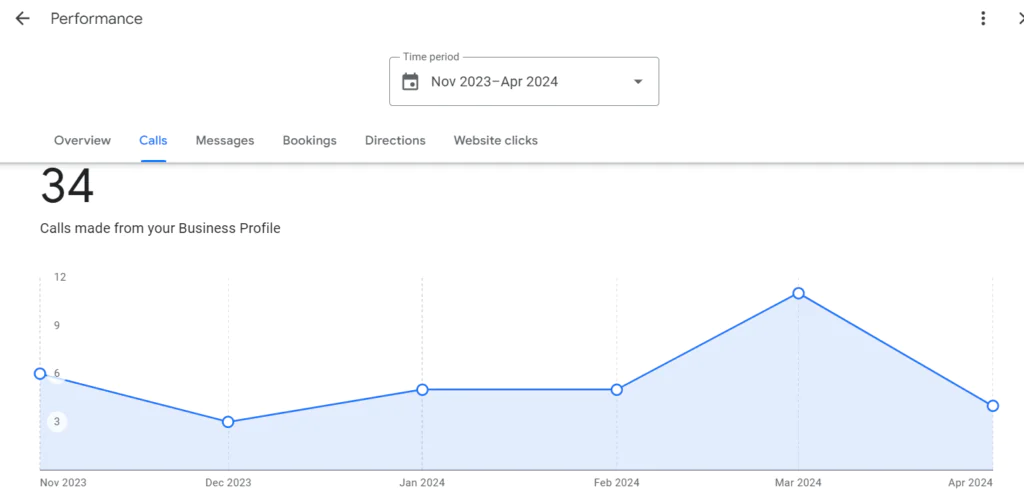Expand the Time period dropdown arrow

(638, 82)
